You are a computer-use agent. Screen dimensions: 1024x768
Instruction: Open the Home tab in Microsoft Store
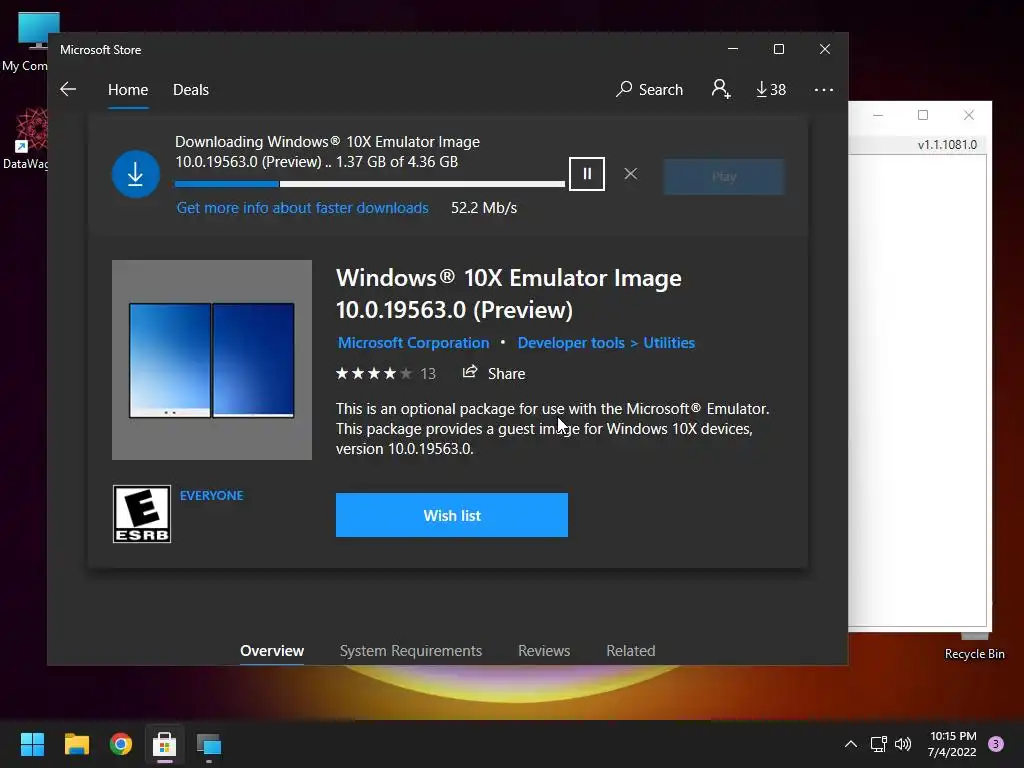tap(128, 89)
